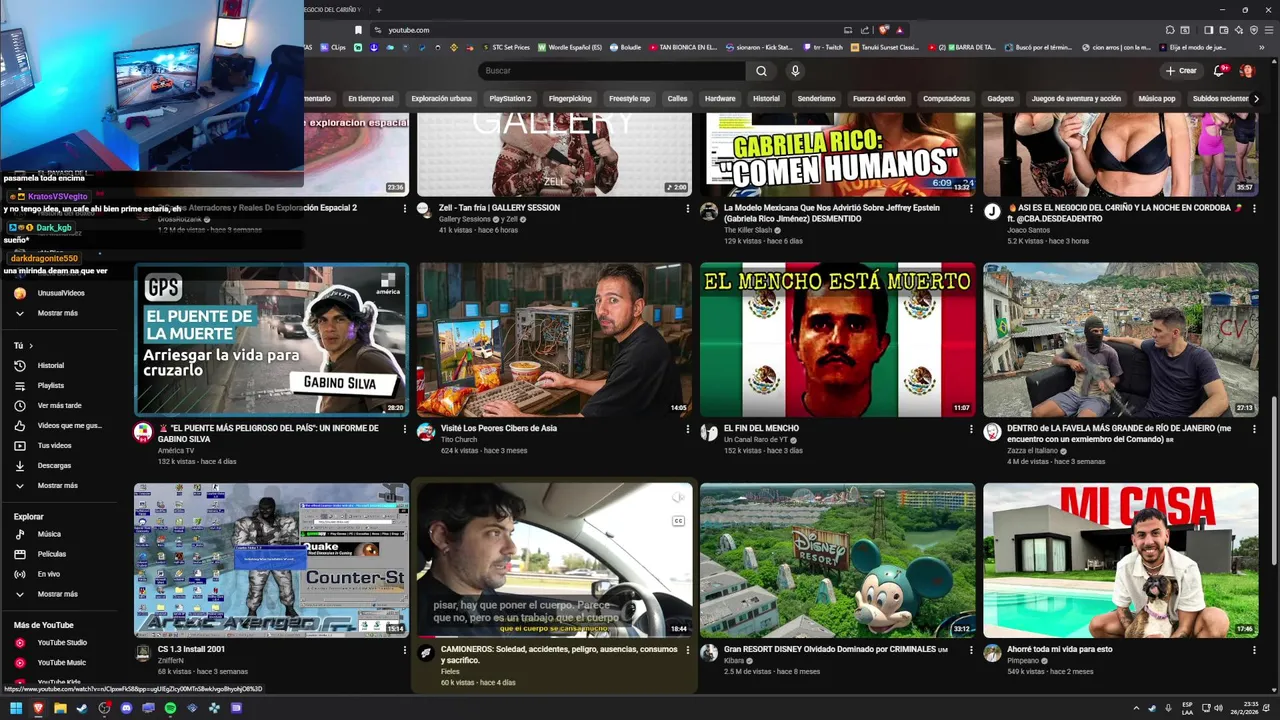Open Tus videos in the sidebar
This screenshot has height=720, width=1280.
pyautogui.click(x=54, y=446)
